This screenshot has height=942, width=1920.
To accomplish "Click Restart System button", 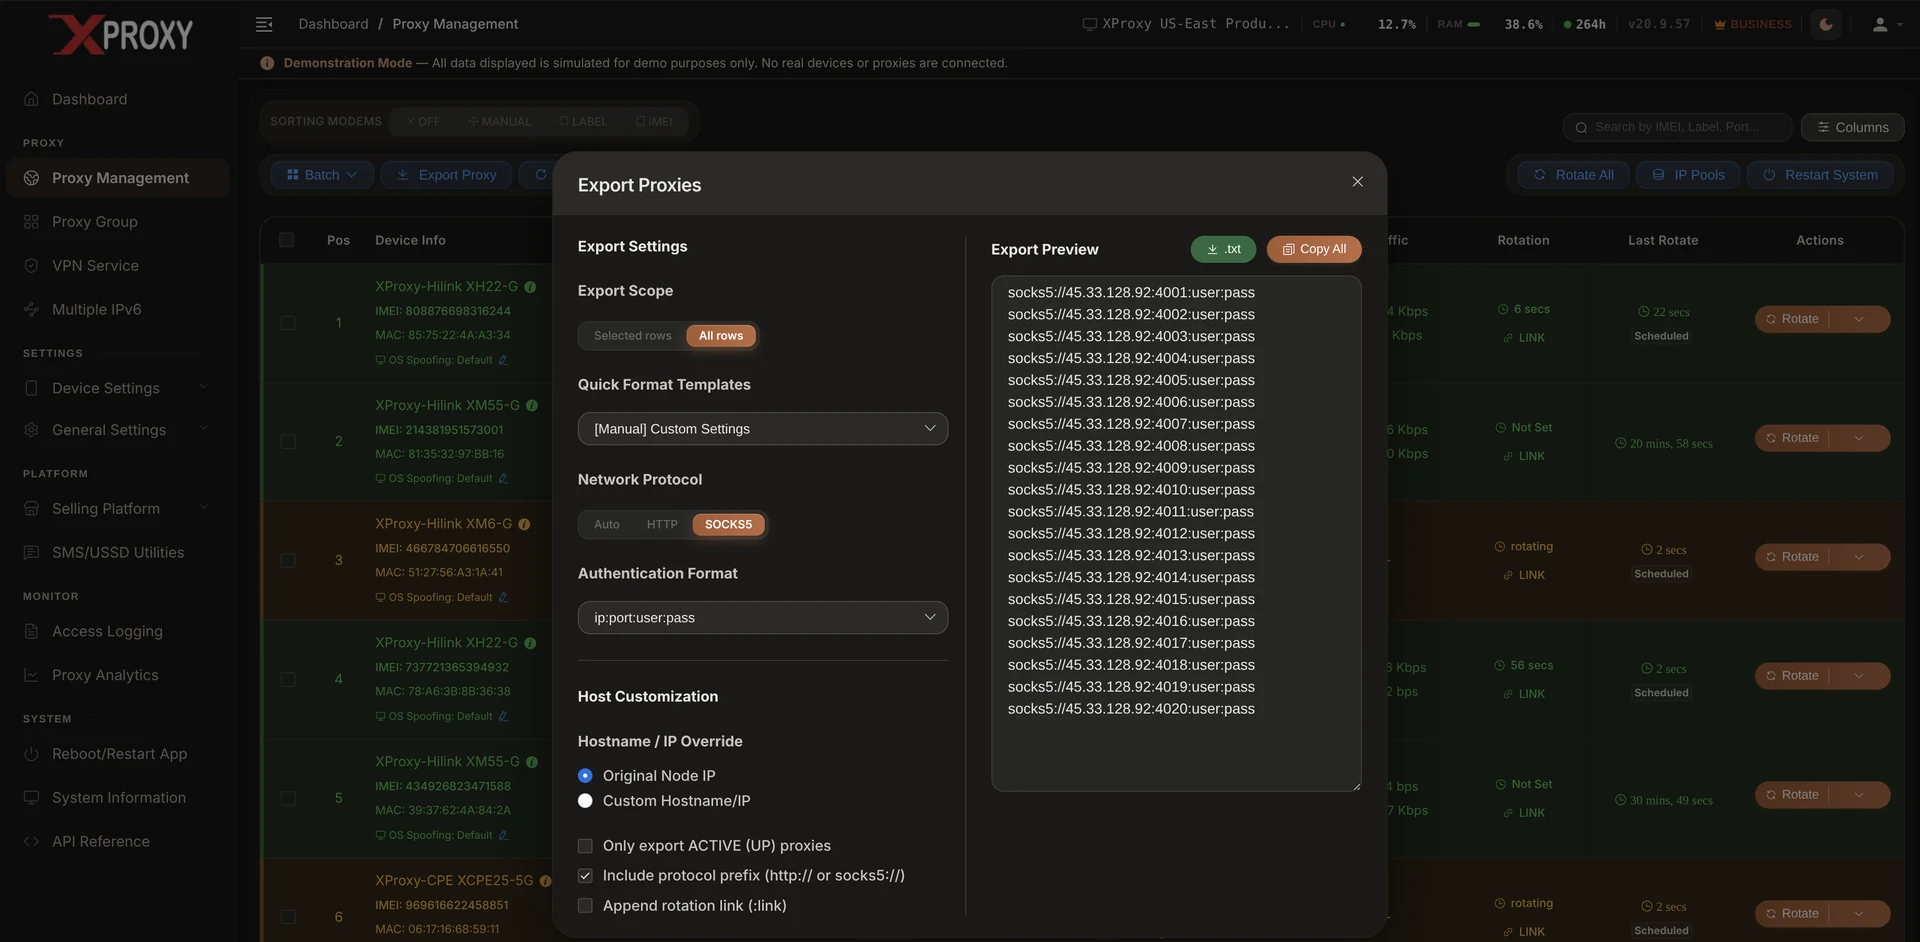I will tap(1821, 175).
